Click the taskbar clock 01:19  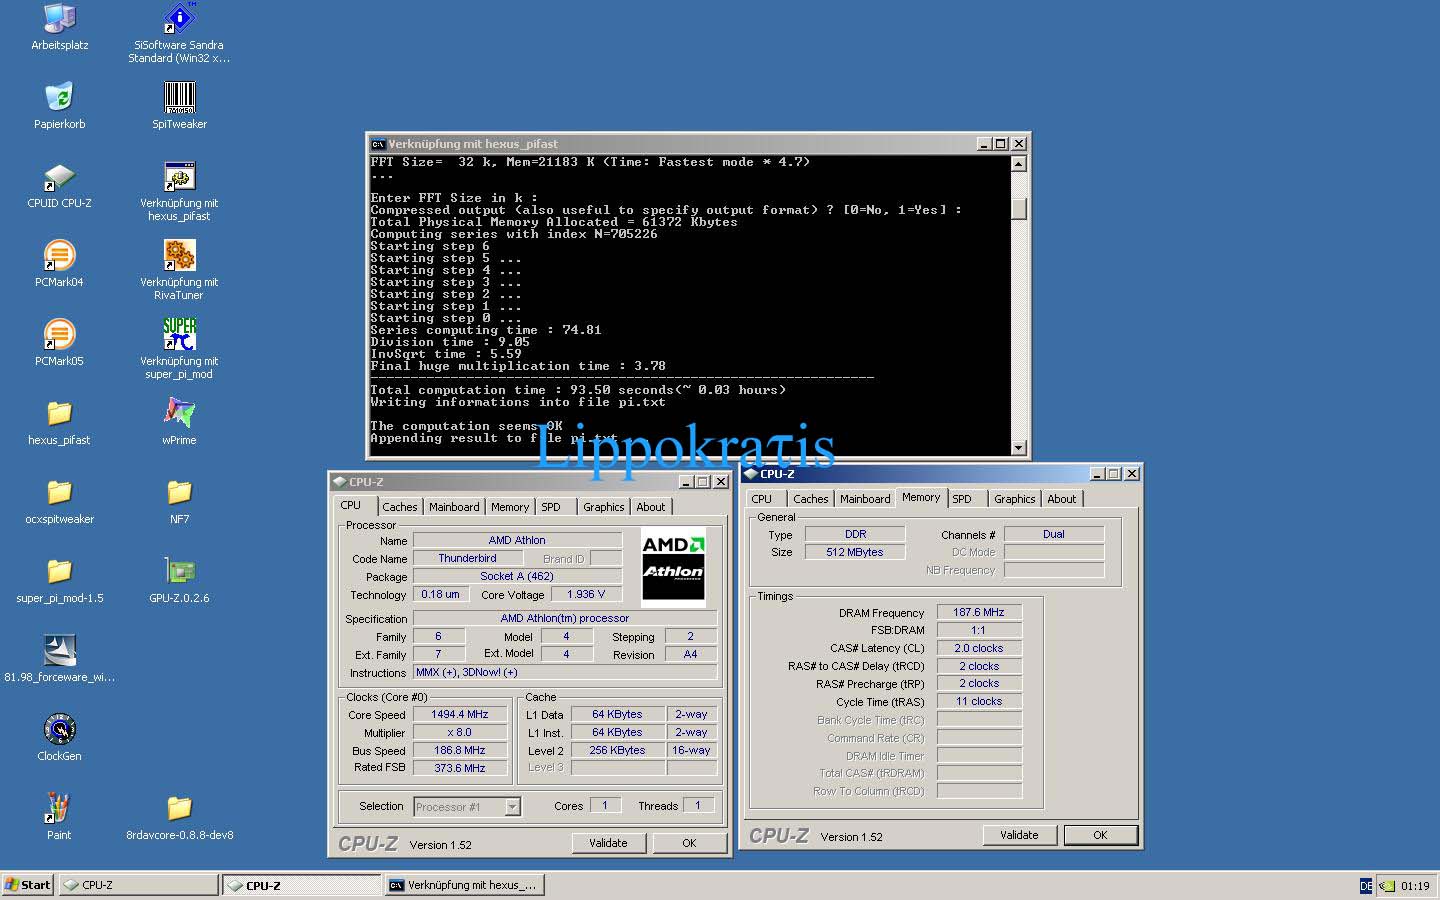[x=1415, y=886]
